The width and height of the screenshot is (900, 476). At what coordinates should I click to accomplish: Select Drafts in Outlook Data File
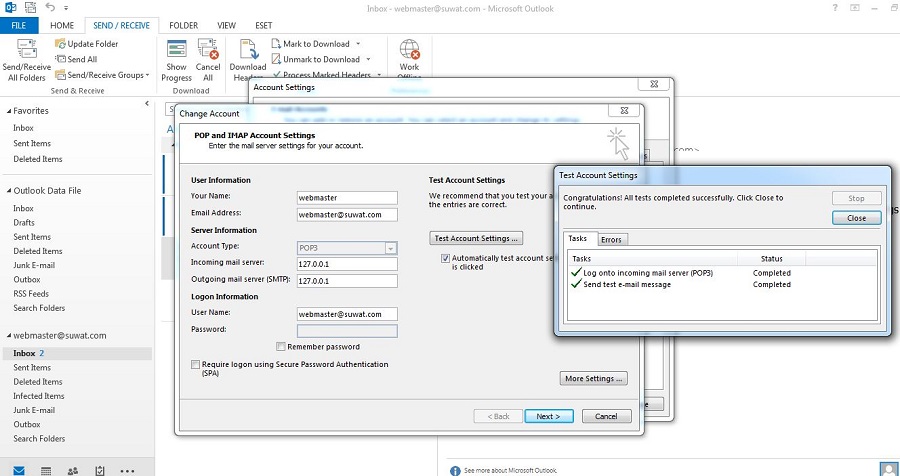(24, 223)
